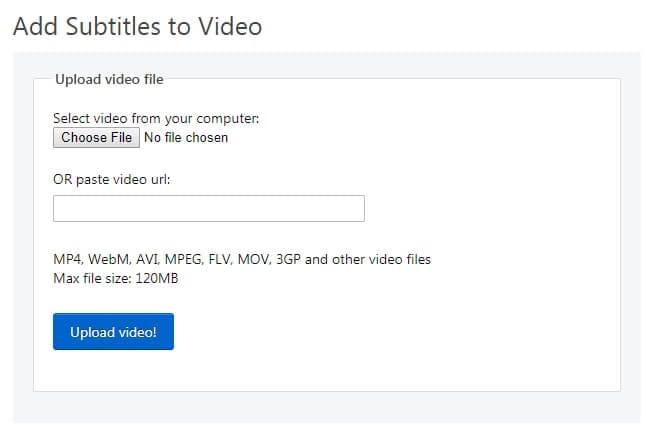Click 'Video' at the heading's end
This screenshot has height=425, width=664.
pyautogui.click(x=229, y=26)
